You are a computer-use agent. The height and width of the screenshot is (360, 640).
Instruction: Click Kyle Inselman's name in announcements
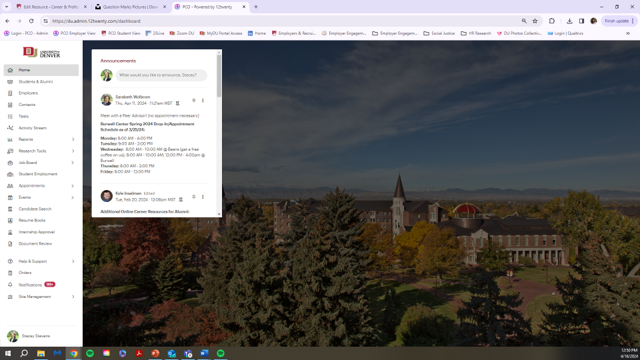tap(128, 193)
